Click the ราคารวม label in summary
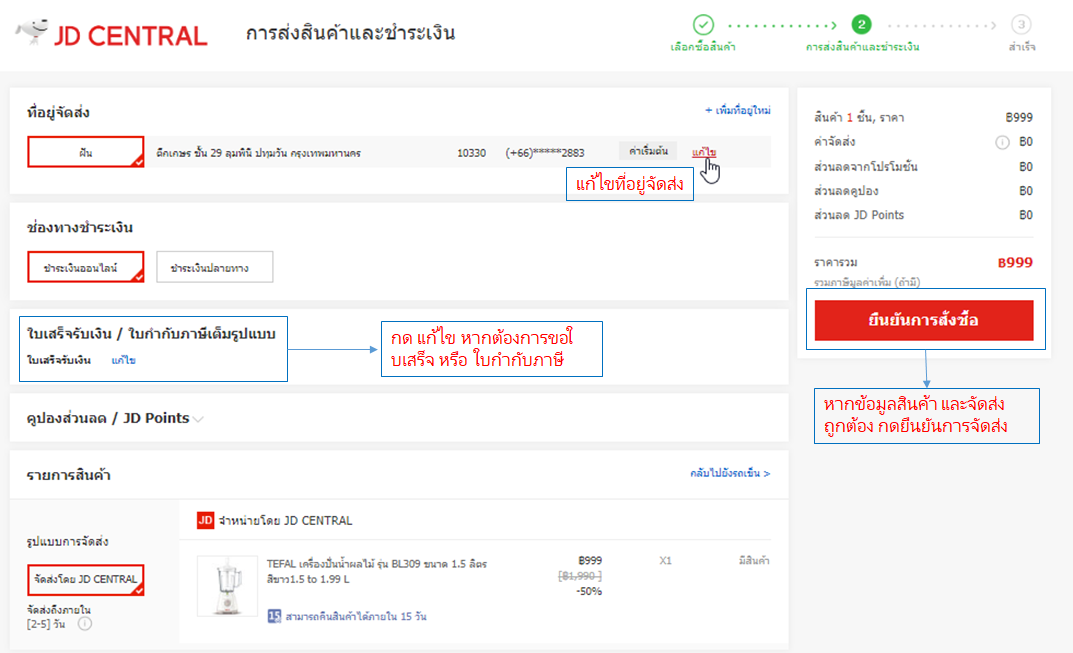This screenshot has width=1073, height=653. (x=836, y=262)
